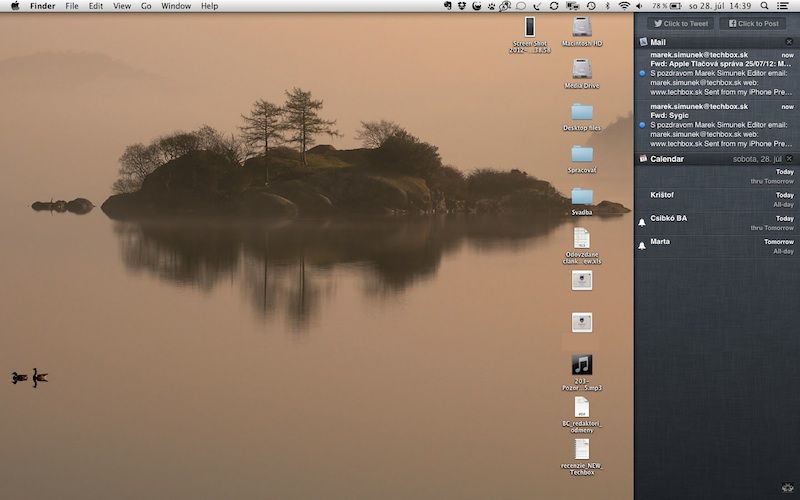Open the Finder menu

pos(42,6)
